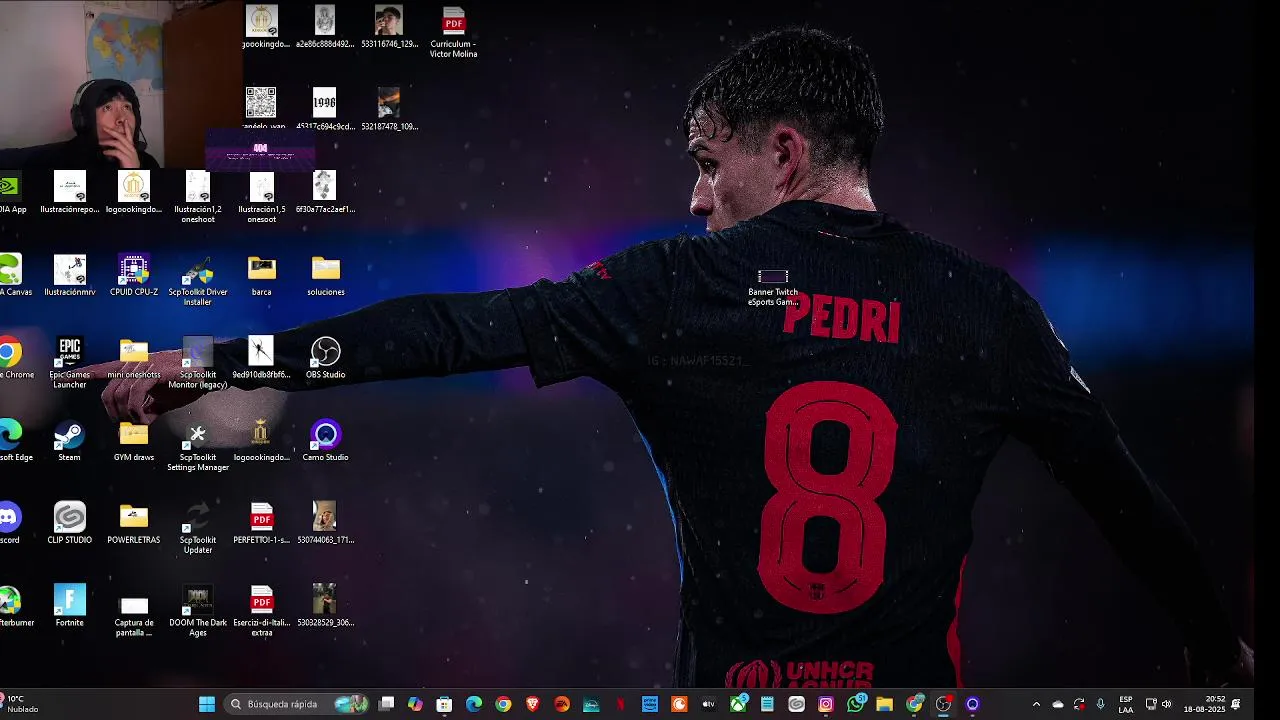Viewport: 1280px width, 720px height.
Task: Open the 533116746_129 image file
Action: pyautogui.click(x=389, y=28)
